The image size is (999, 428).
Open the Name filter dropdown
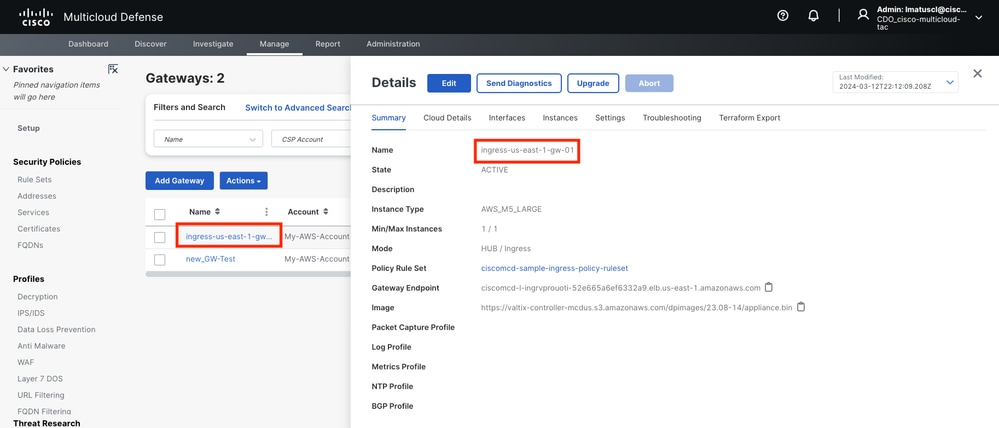click(208, 139)
